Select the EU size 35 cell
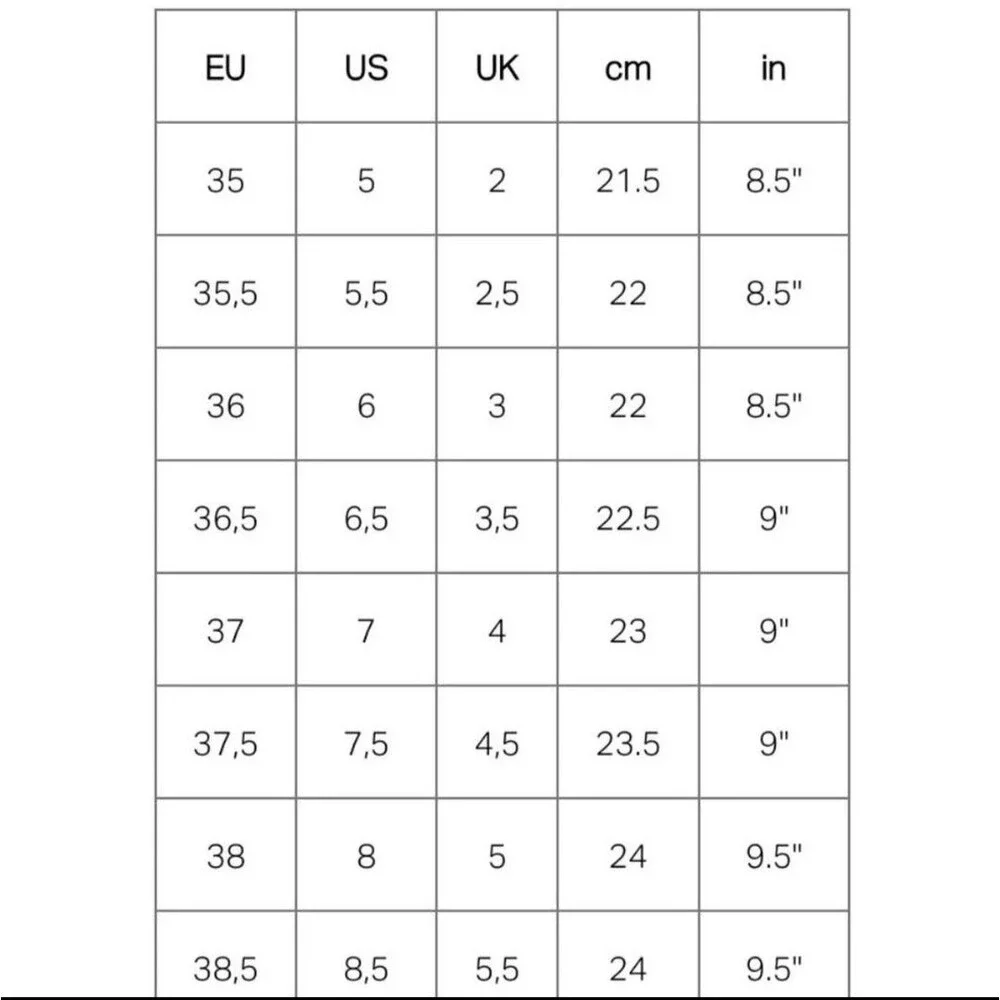Screen dimensions: 1000x1000 point(226,179)
